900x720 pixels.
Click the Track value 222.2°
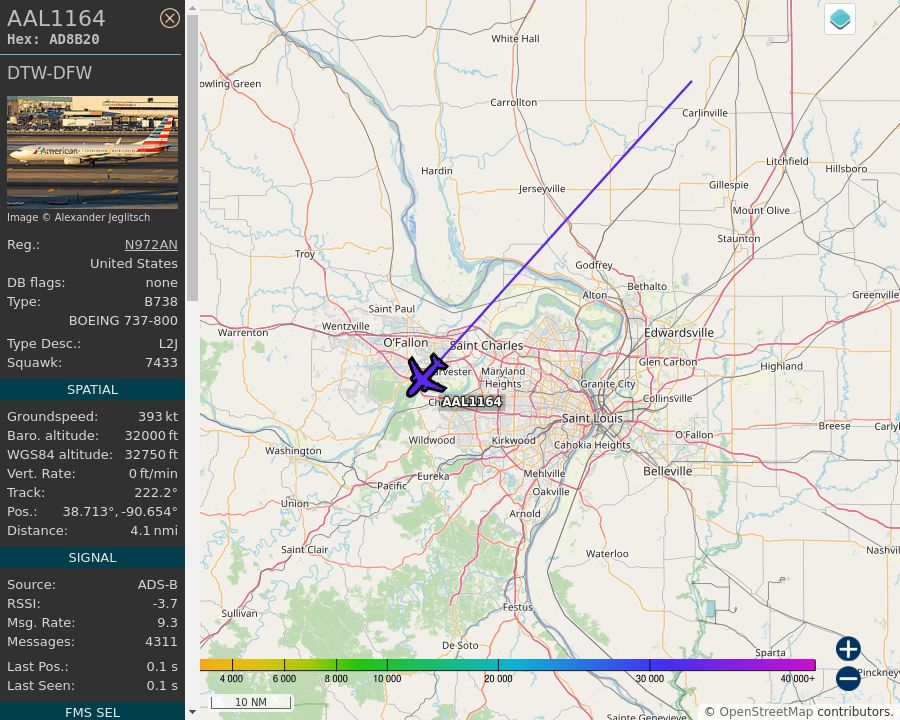tap(156, 493)
